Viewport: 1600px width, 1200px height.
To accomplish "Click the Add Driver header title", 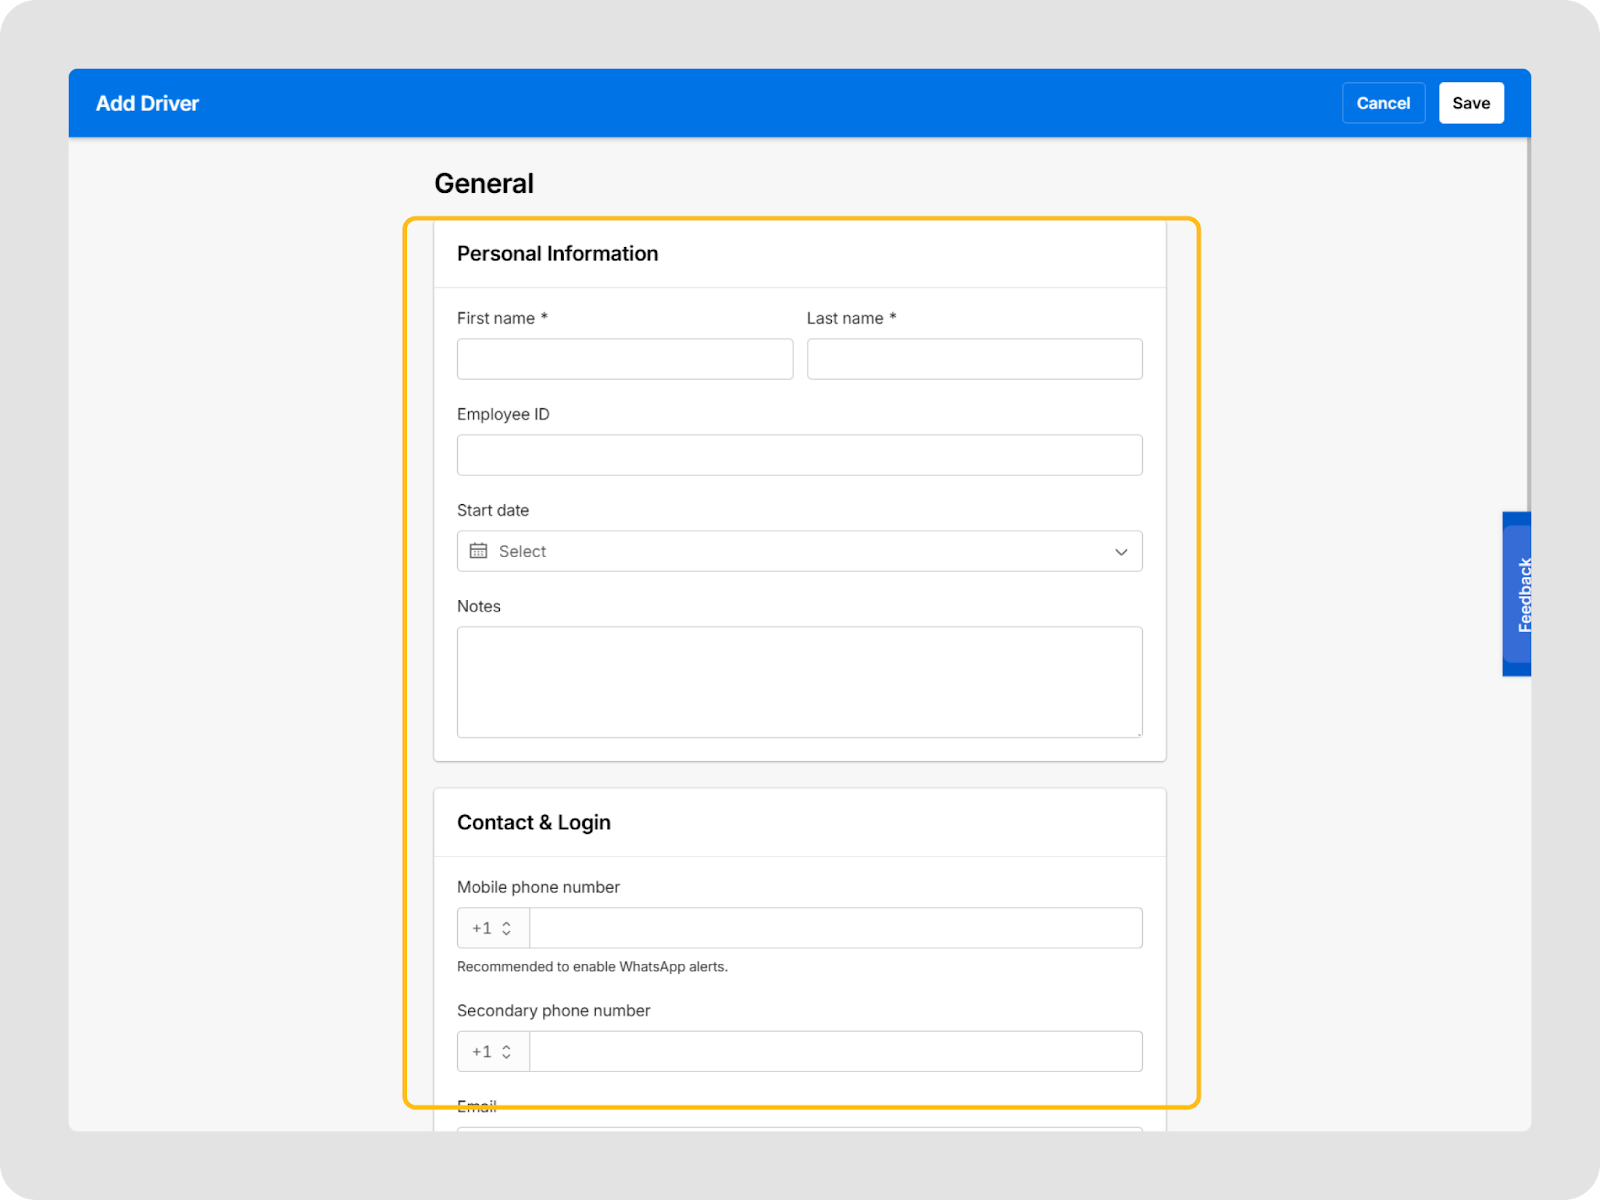I will pos(147,103).
